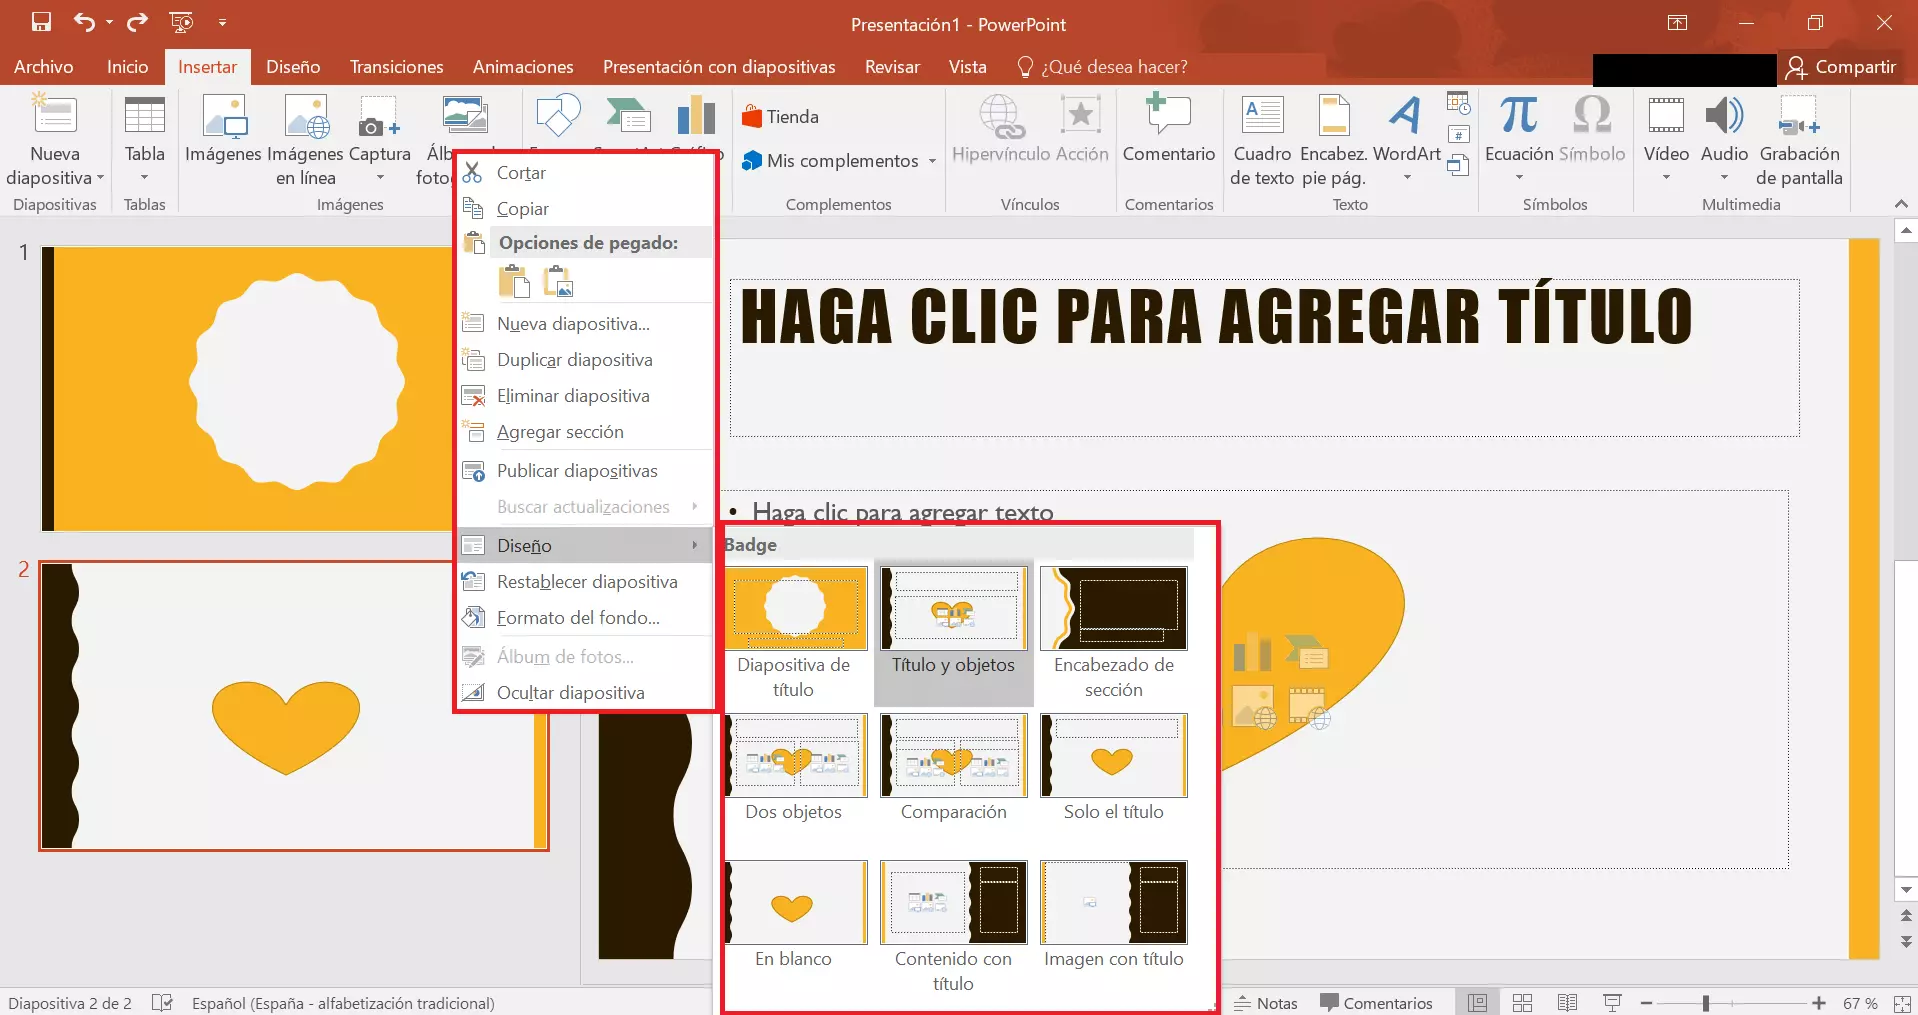This screenshot has height=1015, width=1918.
Task: Click the Formas shapes icon
Action: 558,115
